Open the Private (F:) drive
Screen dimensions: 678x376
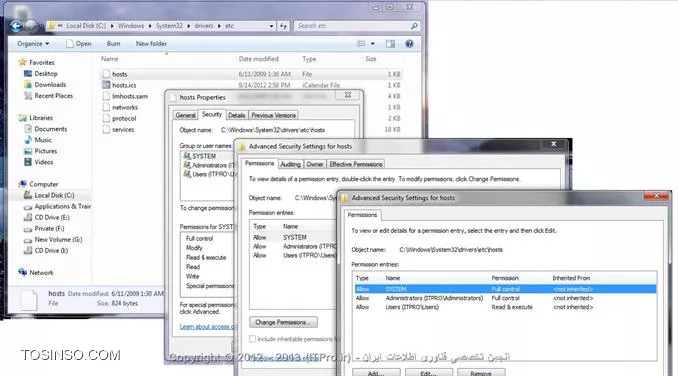coord(49,228)
